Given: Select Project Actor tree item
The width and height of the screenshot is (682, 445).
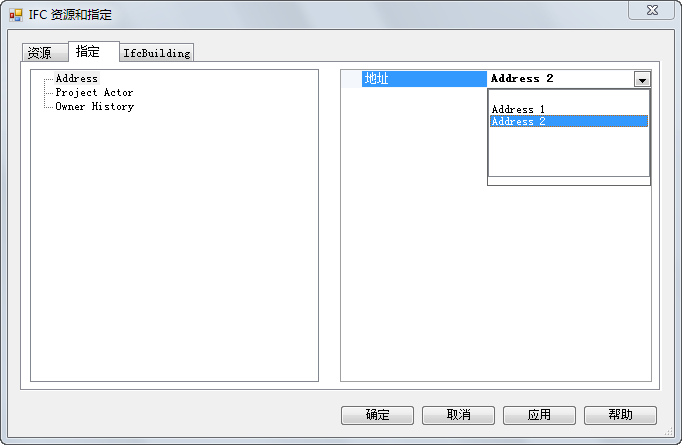Looking at the screenshot, I should coord(94,92).
